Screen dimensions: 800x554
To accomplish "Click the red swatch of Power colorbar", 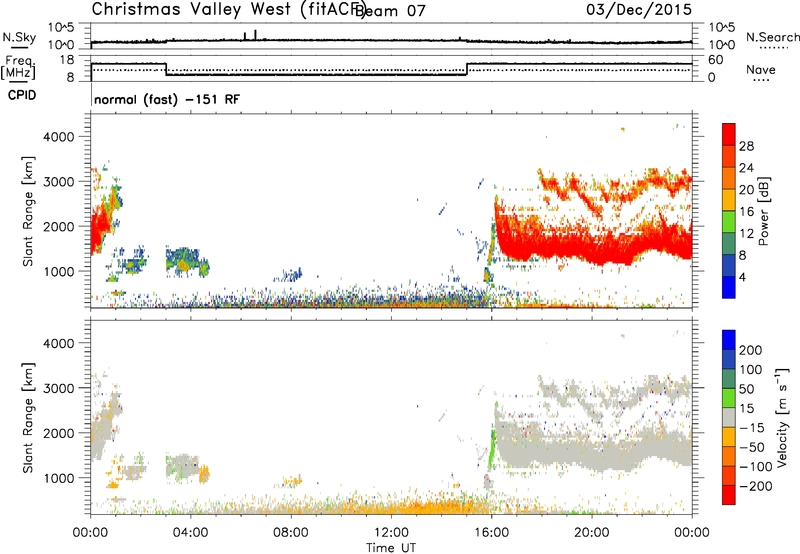I will point(729,134).
